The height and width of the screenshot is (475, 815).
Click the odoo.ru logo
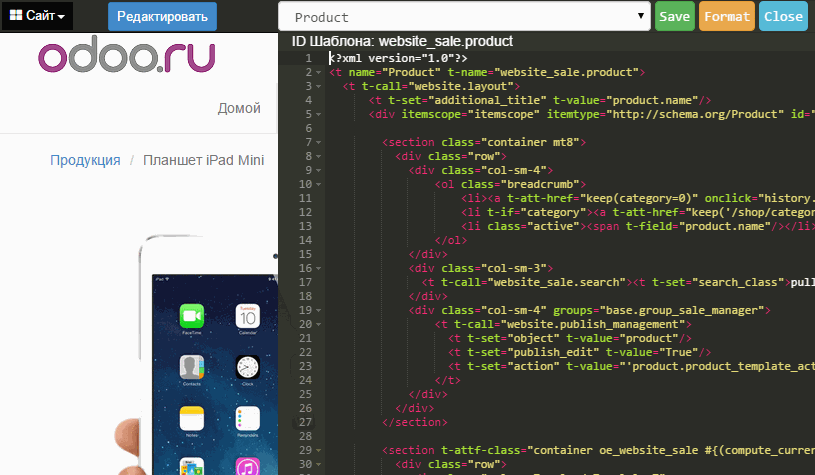127,54
